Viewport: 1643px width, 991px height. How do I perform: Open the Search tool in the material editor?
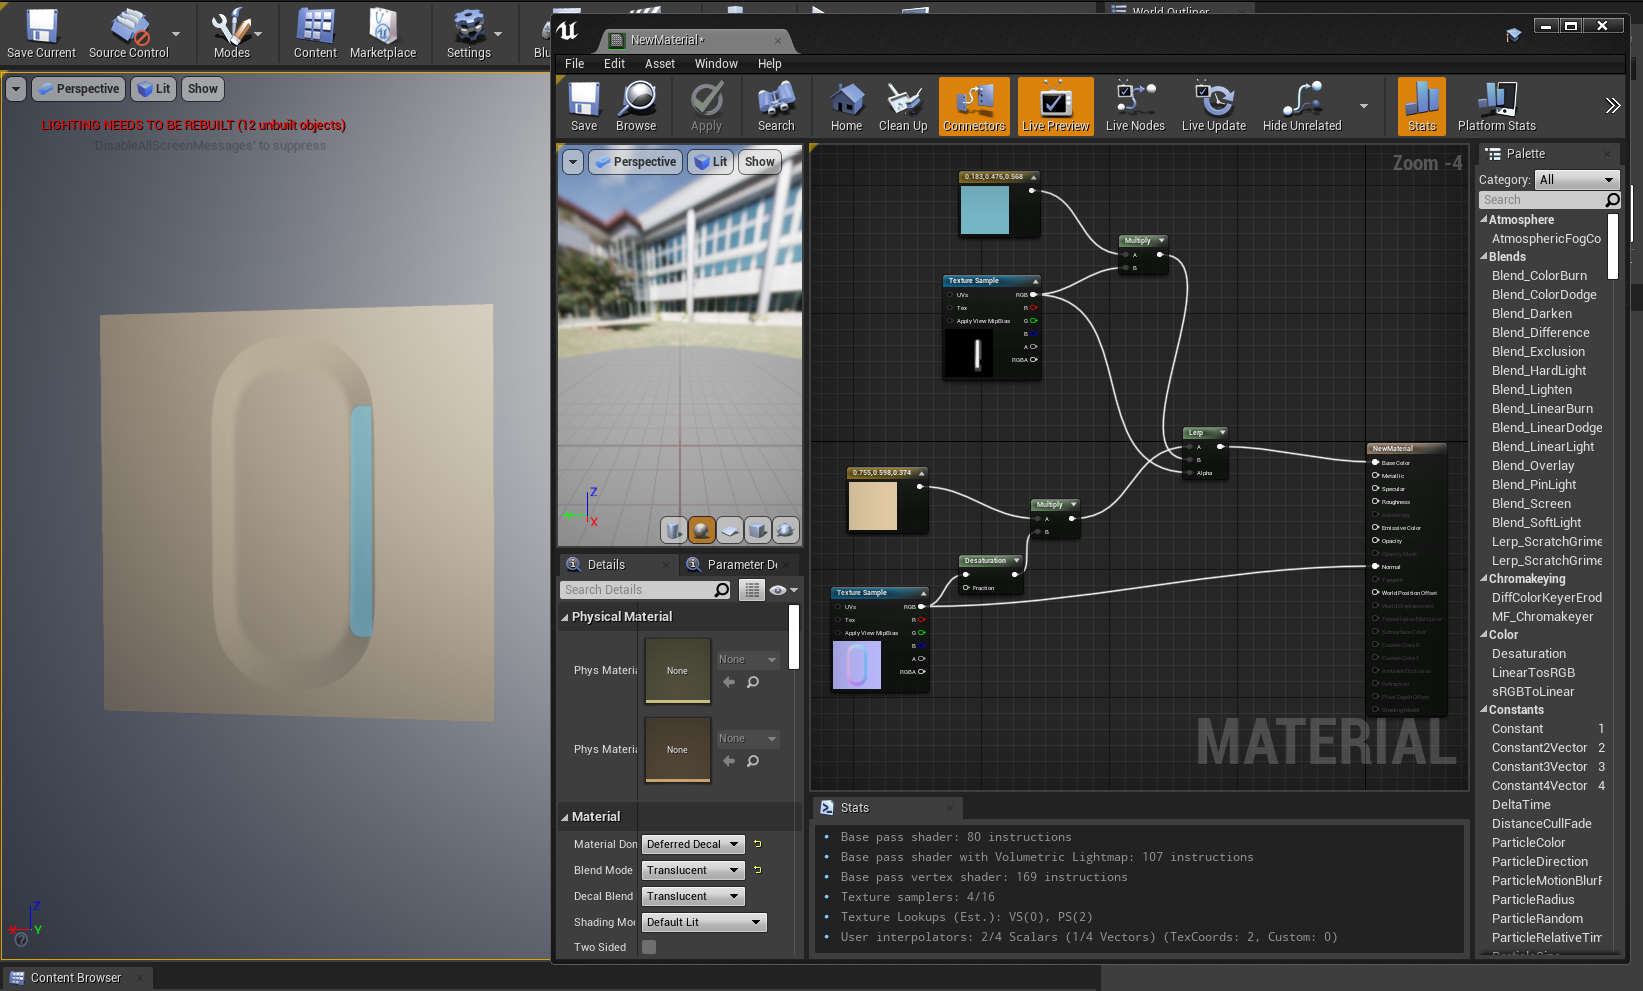(776, 106)
